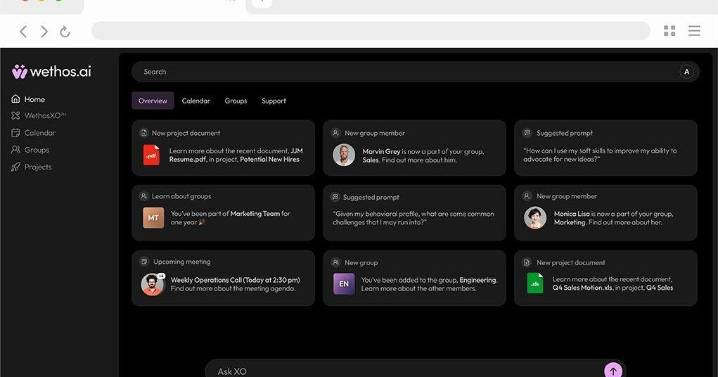Click the 'Upcoming meeting' header icon
The height and width of the screenshot is (377, 718).
[144, 262]
